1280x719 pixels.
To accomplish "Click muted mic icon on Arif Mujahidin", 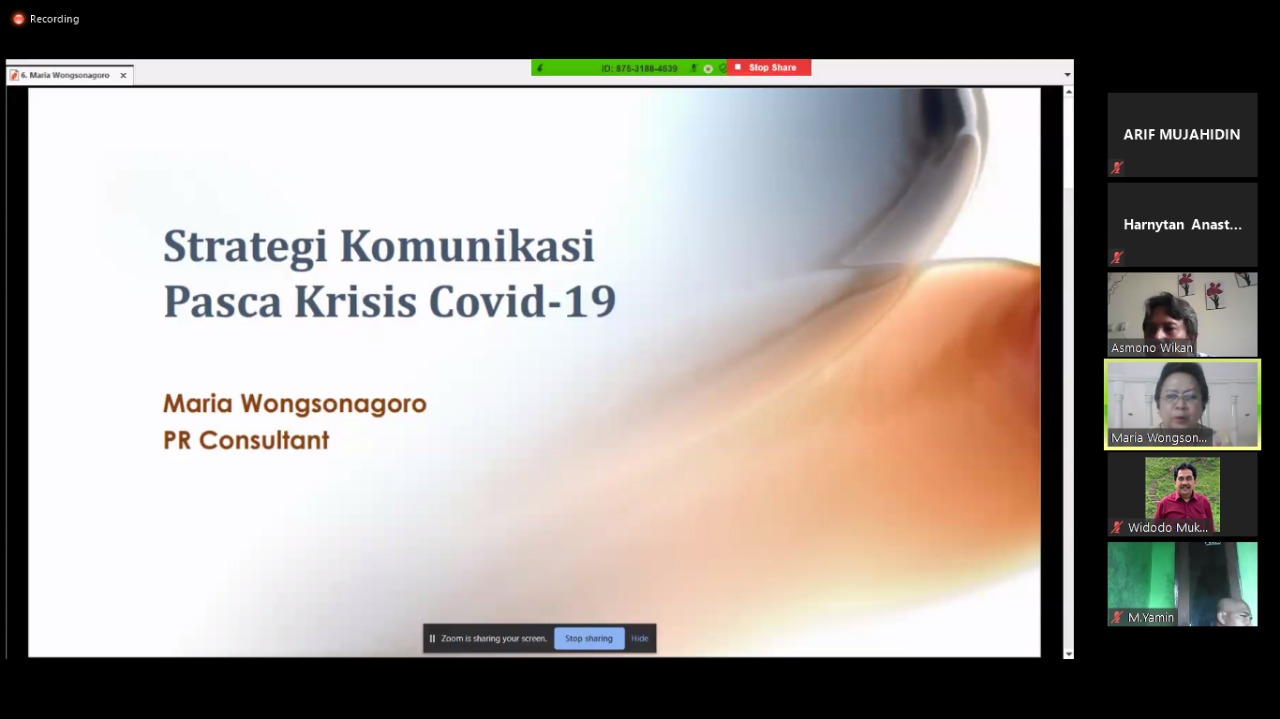I will [x=1117, y=168].
